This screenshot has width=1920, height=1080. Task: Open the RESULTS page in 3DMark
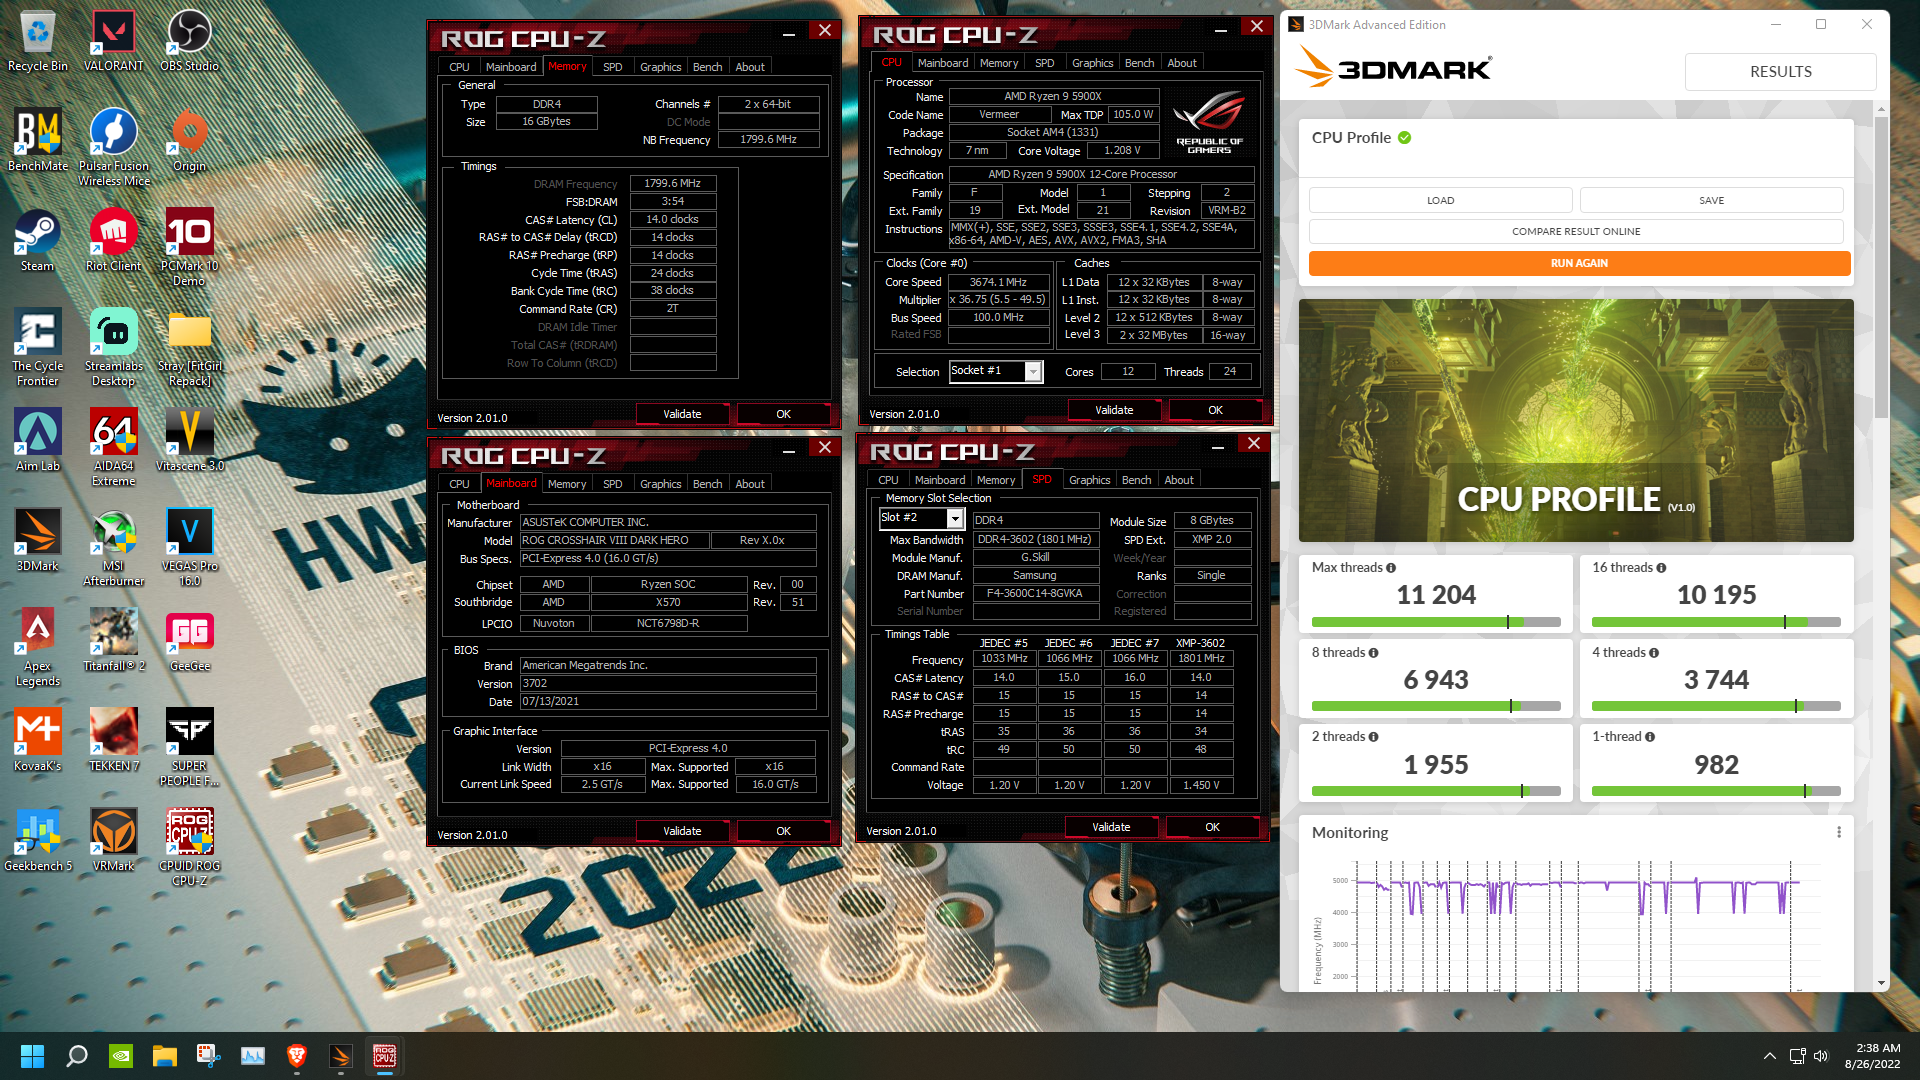(x=1780, y=72)
